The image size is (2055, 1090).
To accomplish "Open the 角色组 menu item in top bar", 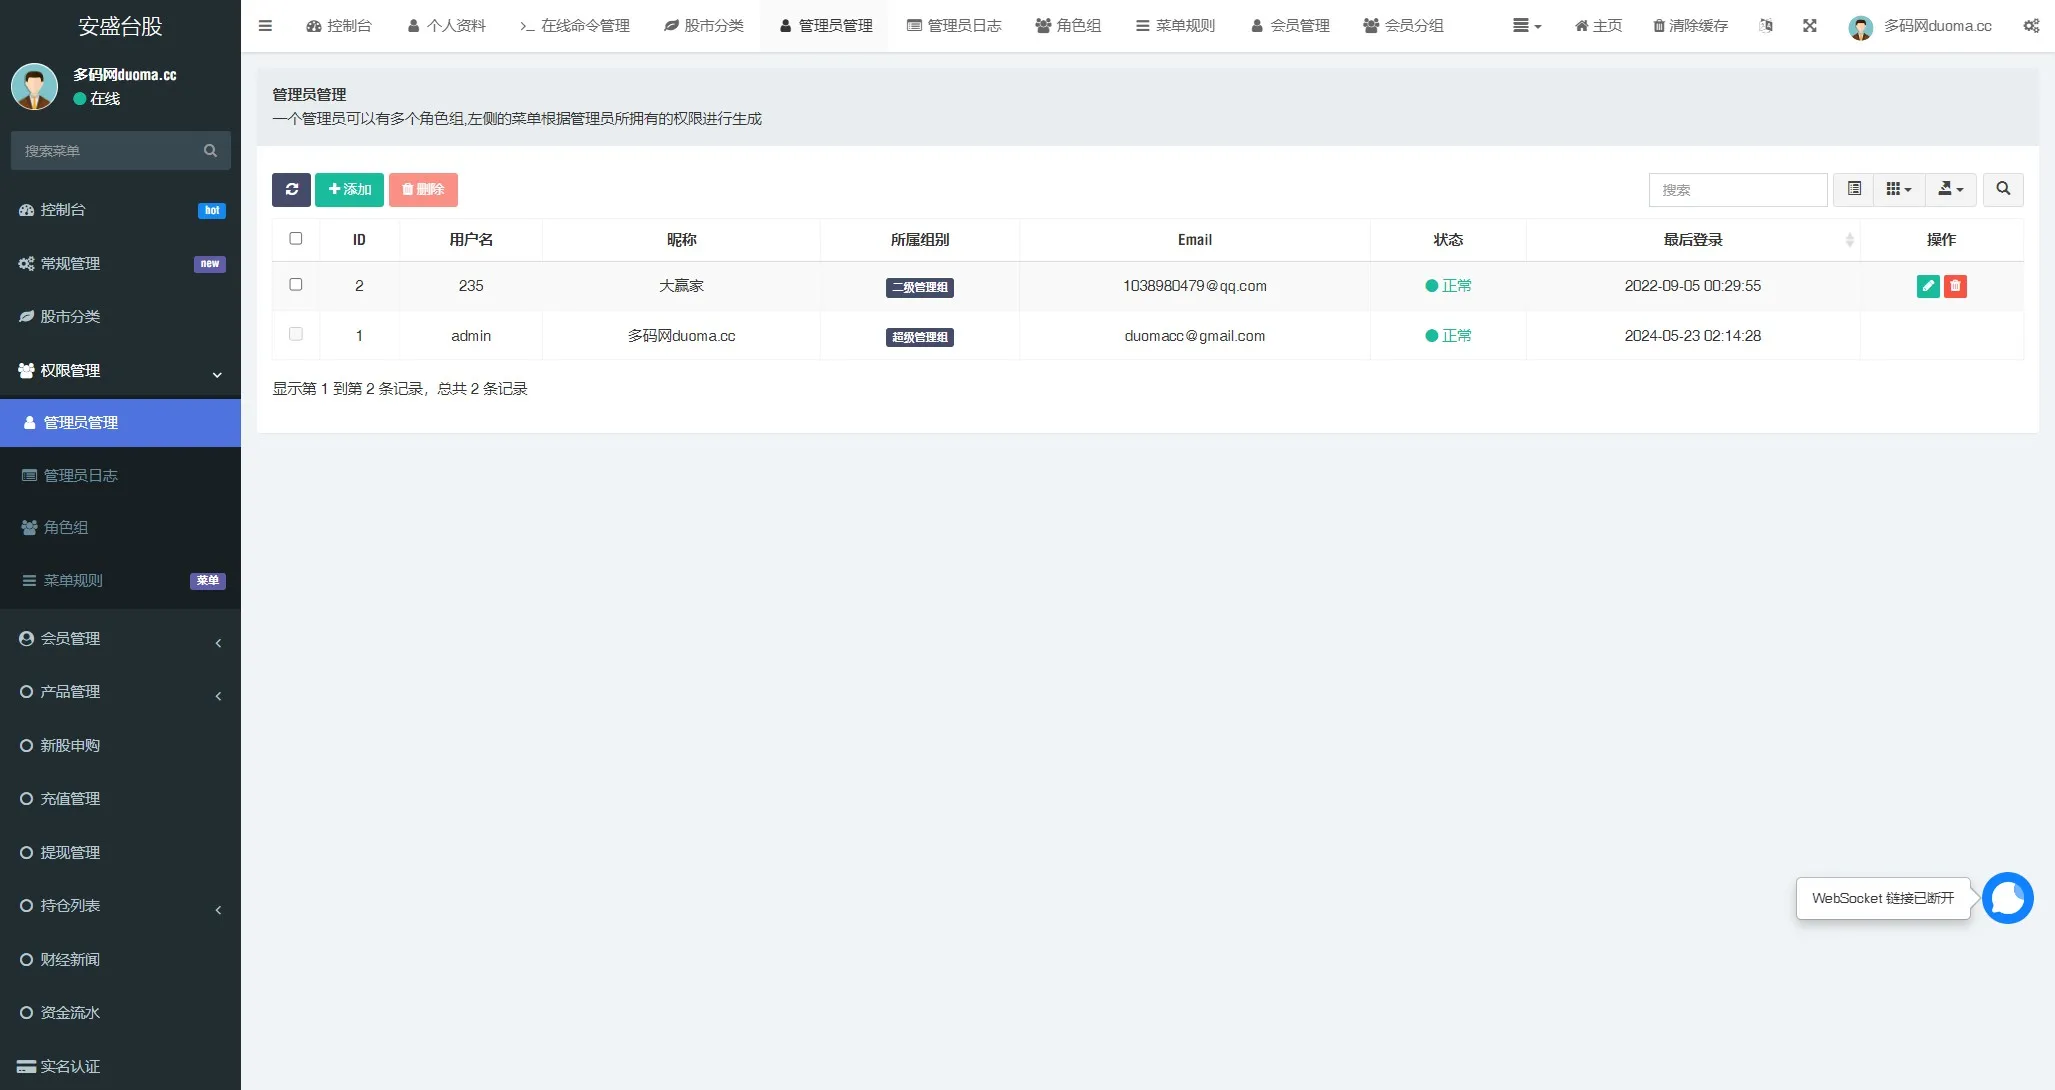I will pos(1068,25).
